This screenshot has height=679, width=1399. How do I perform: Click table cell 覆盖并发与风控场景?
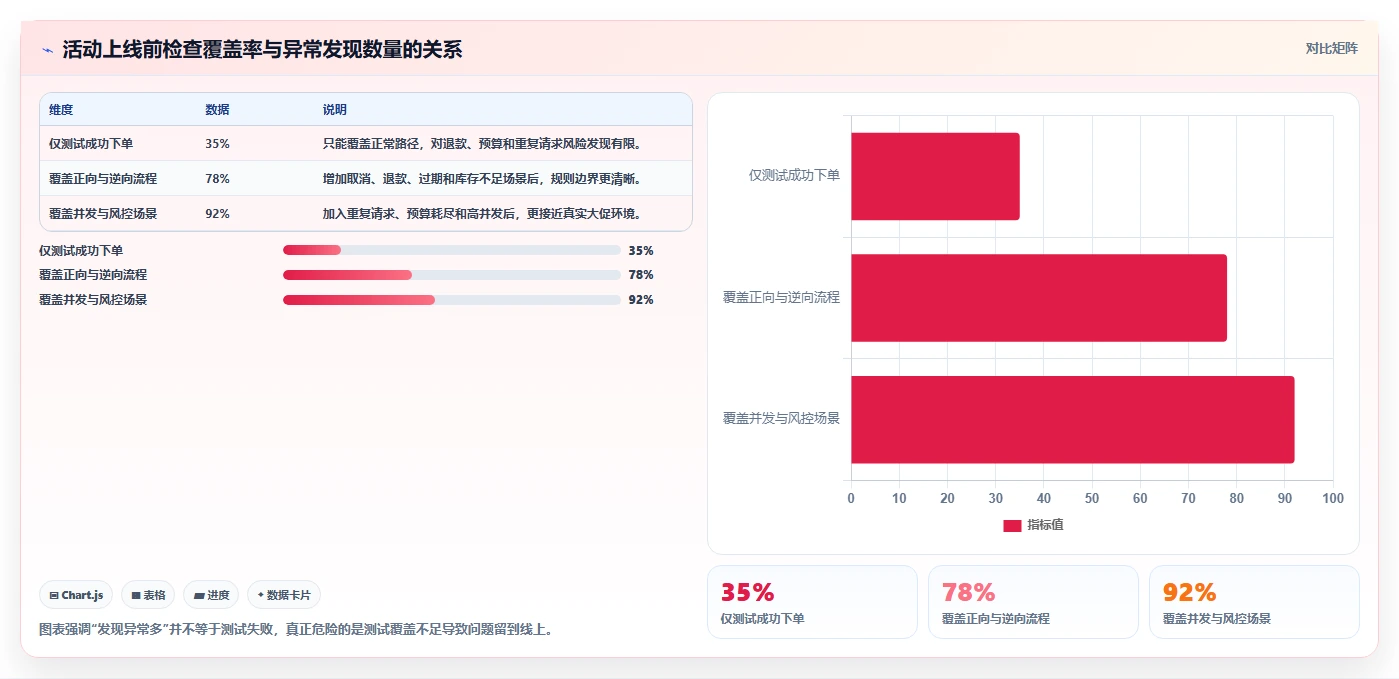(x=103, y=213)
